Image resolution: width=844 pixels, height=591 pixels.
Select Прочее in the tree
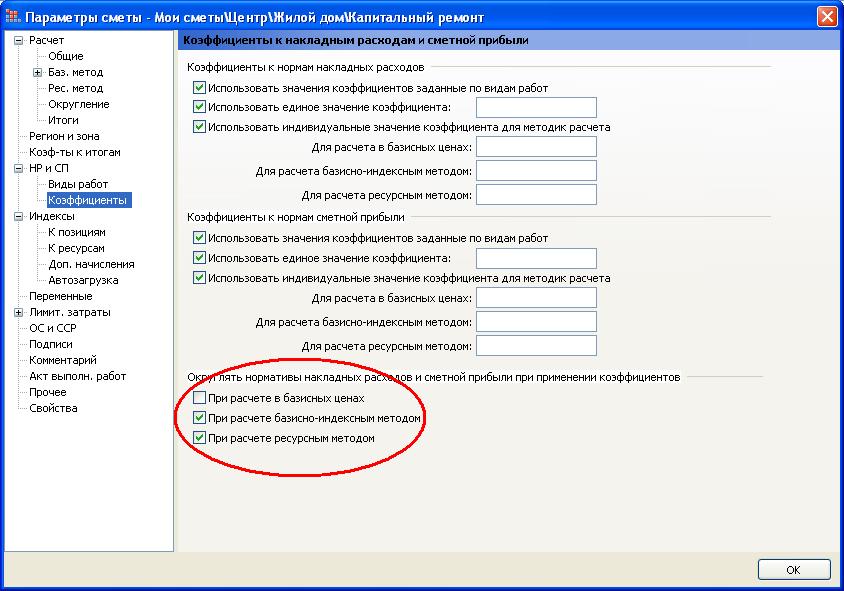point(48,392)
